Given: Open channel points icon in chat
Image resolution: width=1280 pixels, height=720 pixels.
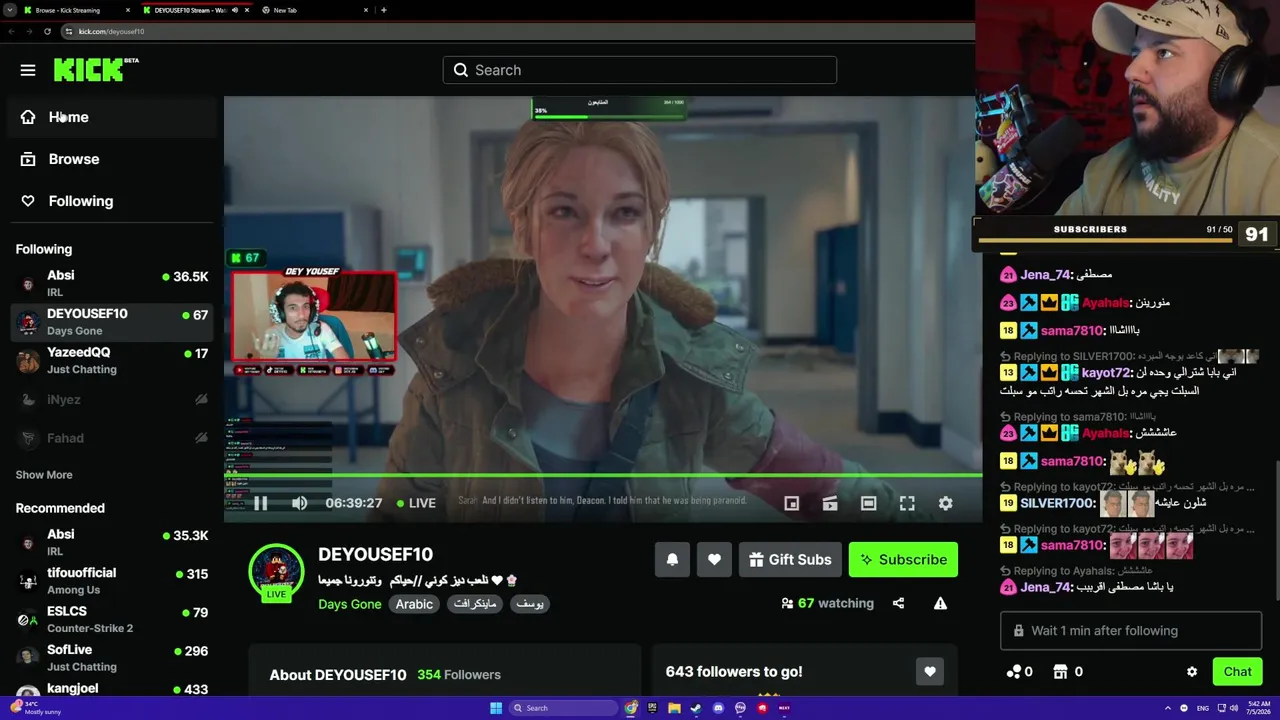Looking at the screenshot, I should pyautogui.click(x=1014, y=672).
